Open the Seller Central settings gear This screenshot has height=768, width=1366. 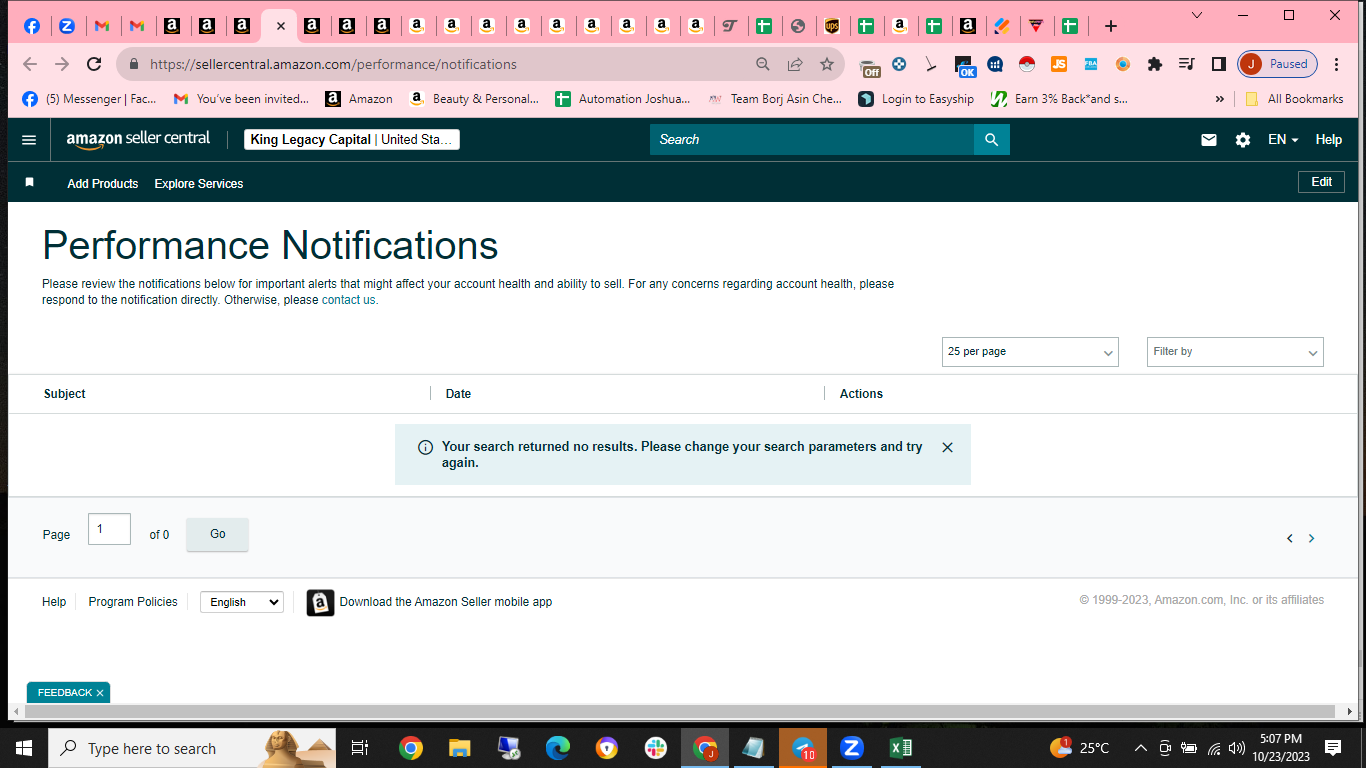pos(1243,140)
